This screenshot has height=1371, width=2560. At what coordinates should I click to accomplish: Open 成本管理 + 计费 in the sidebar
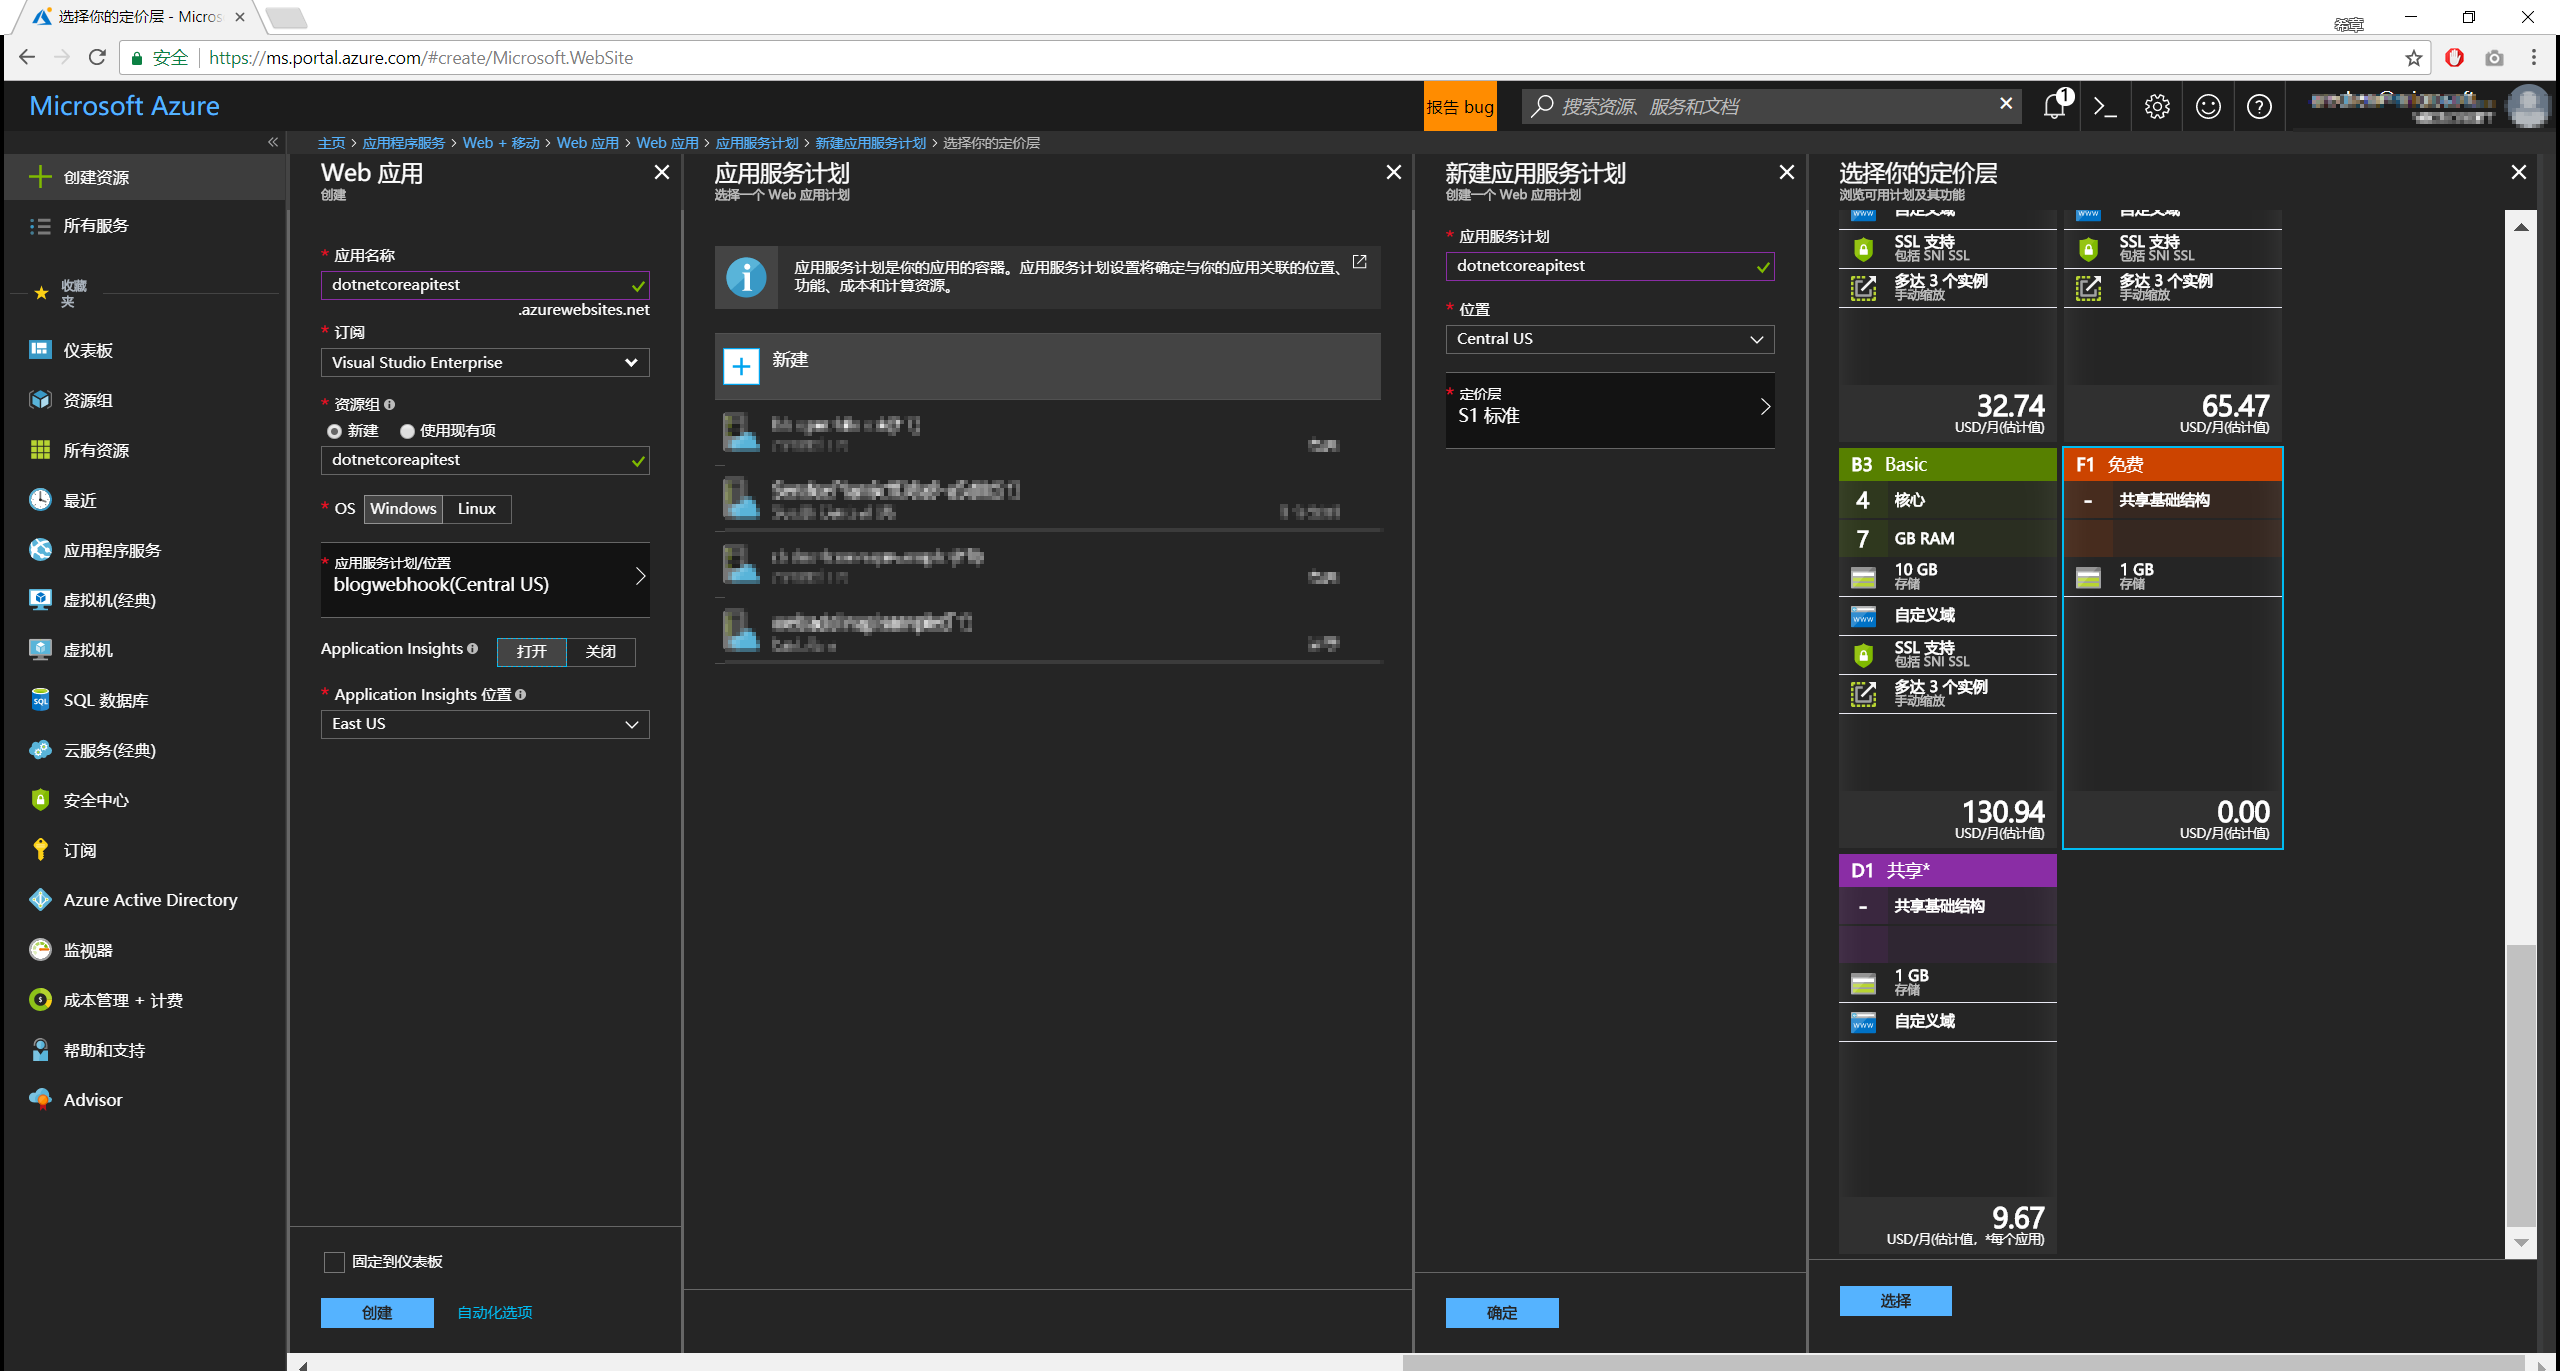(122, 1000)
